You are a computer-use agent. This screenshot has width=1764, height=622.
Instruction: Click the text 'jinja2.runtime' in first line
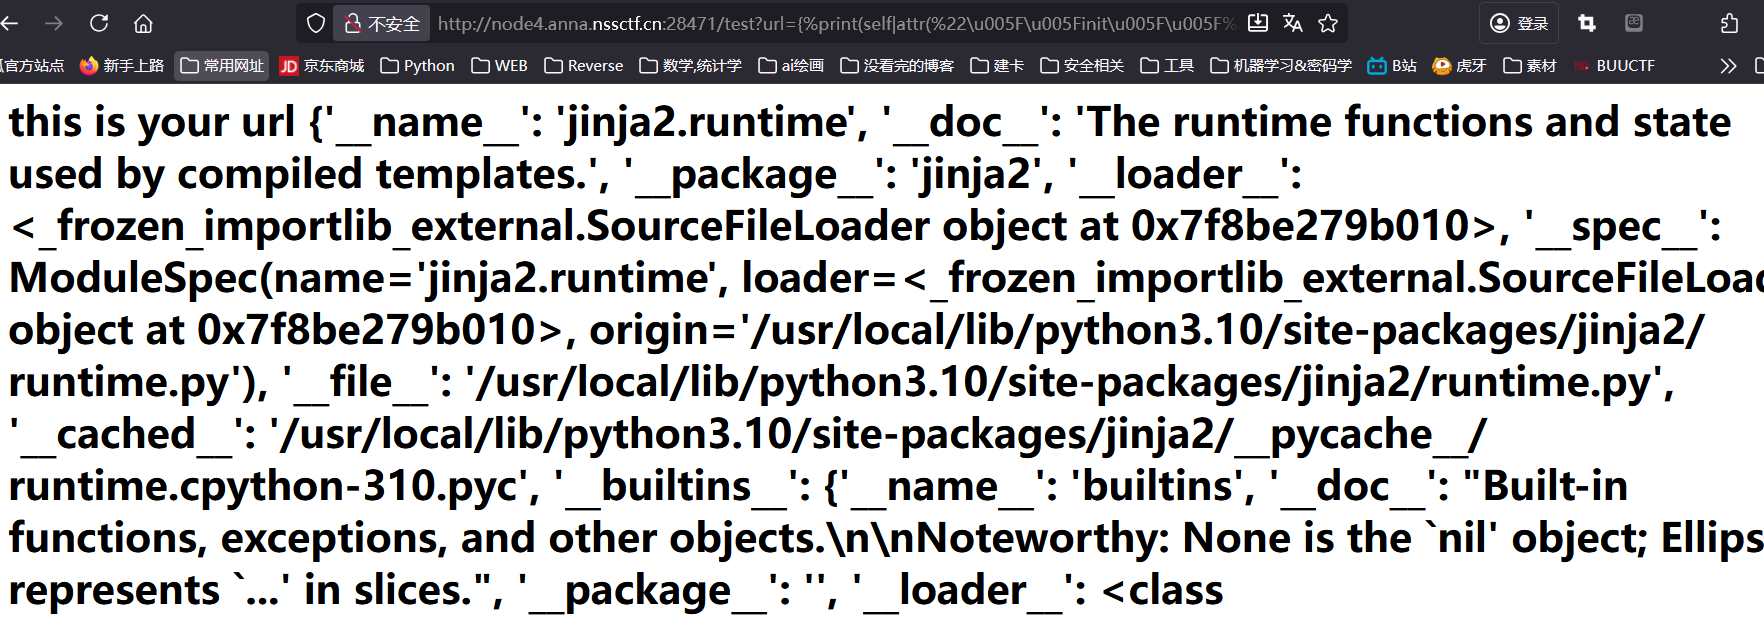(x=708, y=122)
